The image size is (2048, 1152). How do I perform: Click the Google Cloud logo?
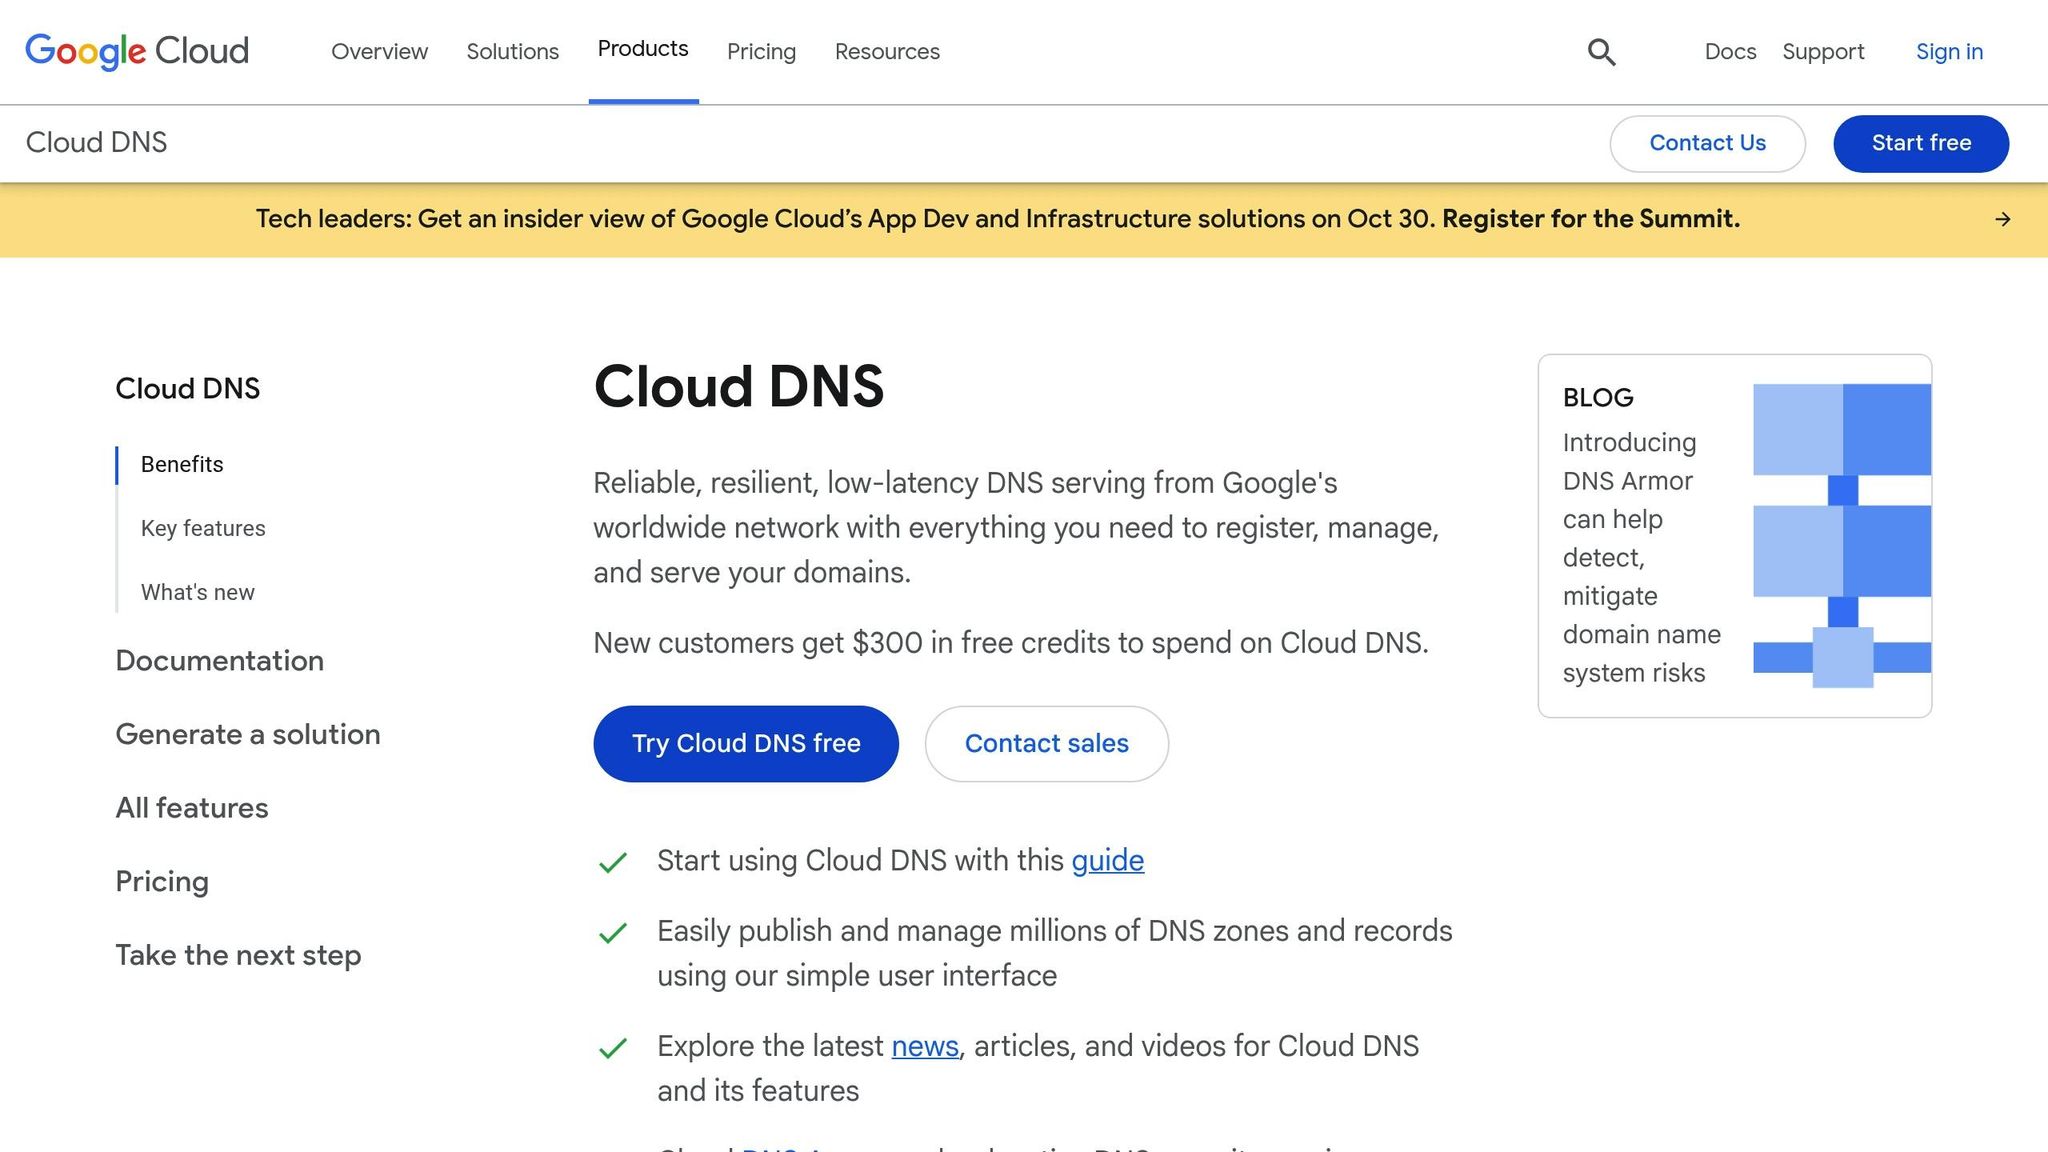(137, 51)
